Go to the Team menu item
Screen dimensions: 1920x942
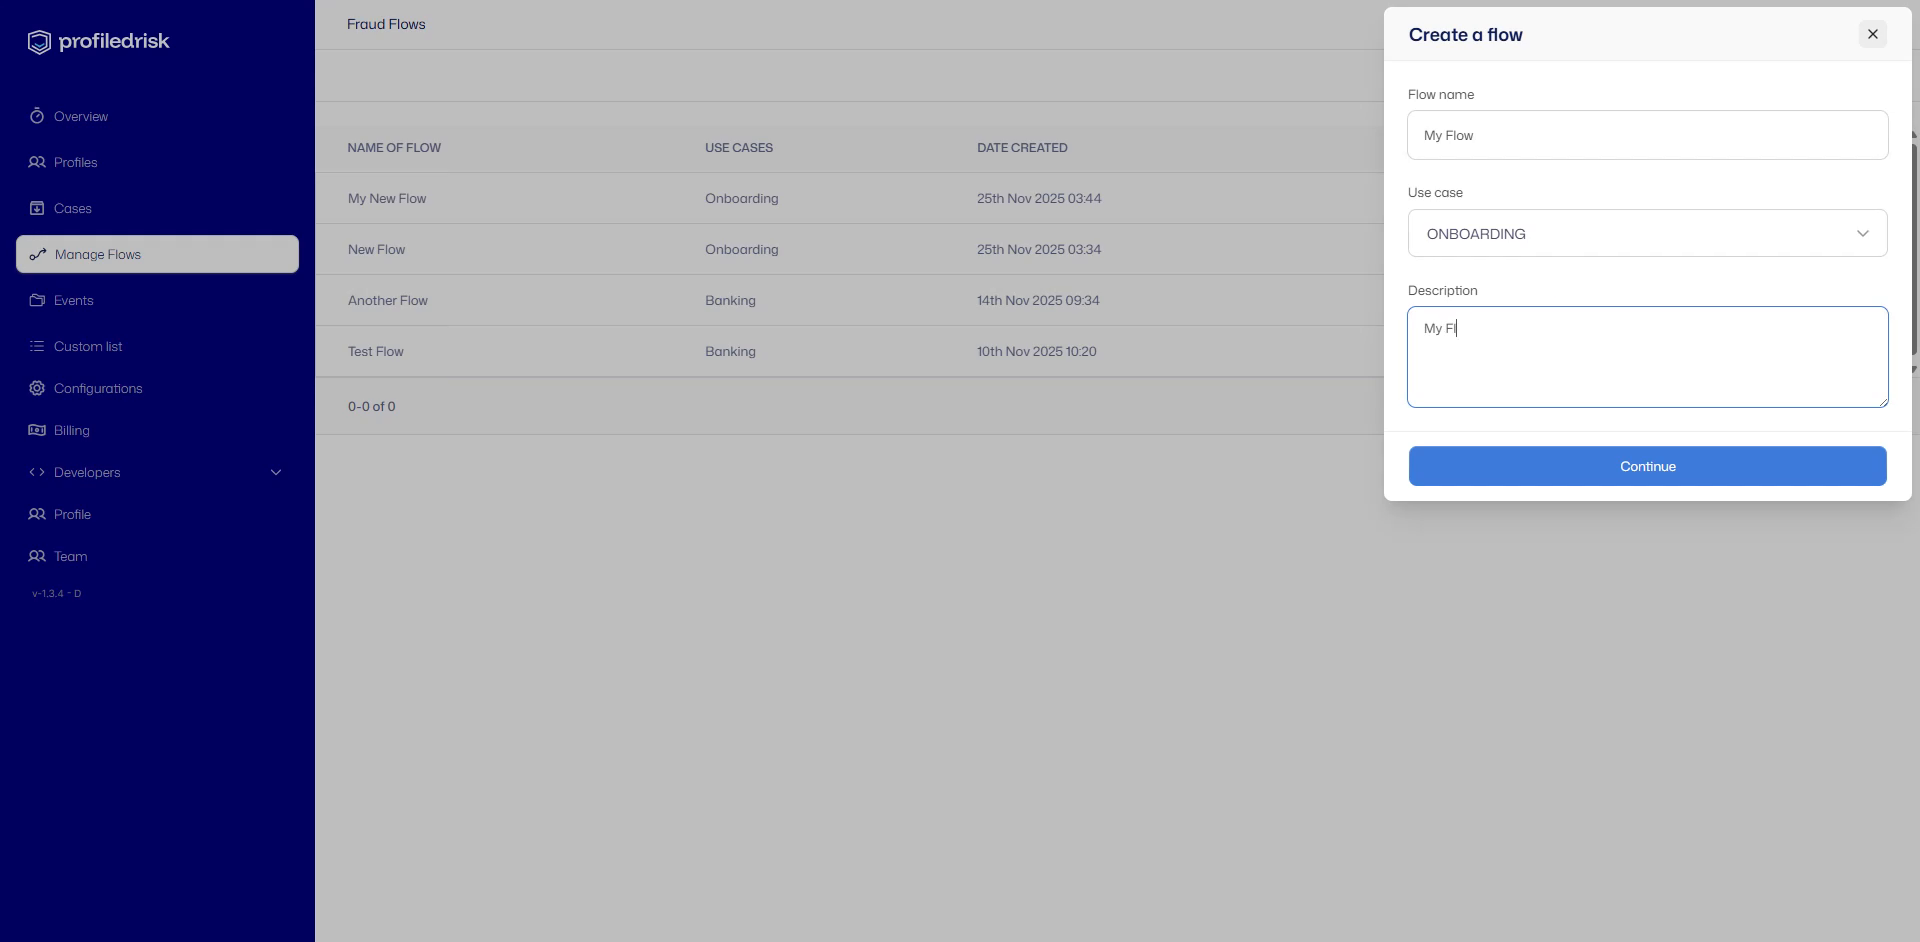pyautogui.click(x=70, y=556)
